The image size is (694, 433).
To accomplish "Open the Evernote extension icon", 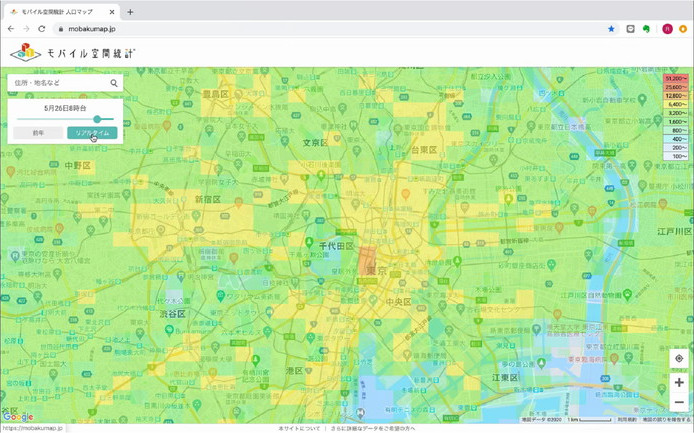I will [647, 29].
